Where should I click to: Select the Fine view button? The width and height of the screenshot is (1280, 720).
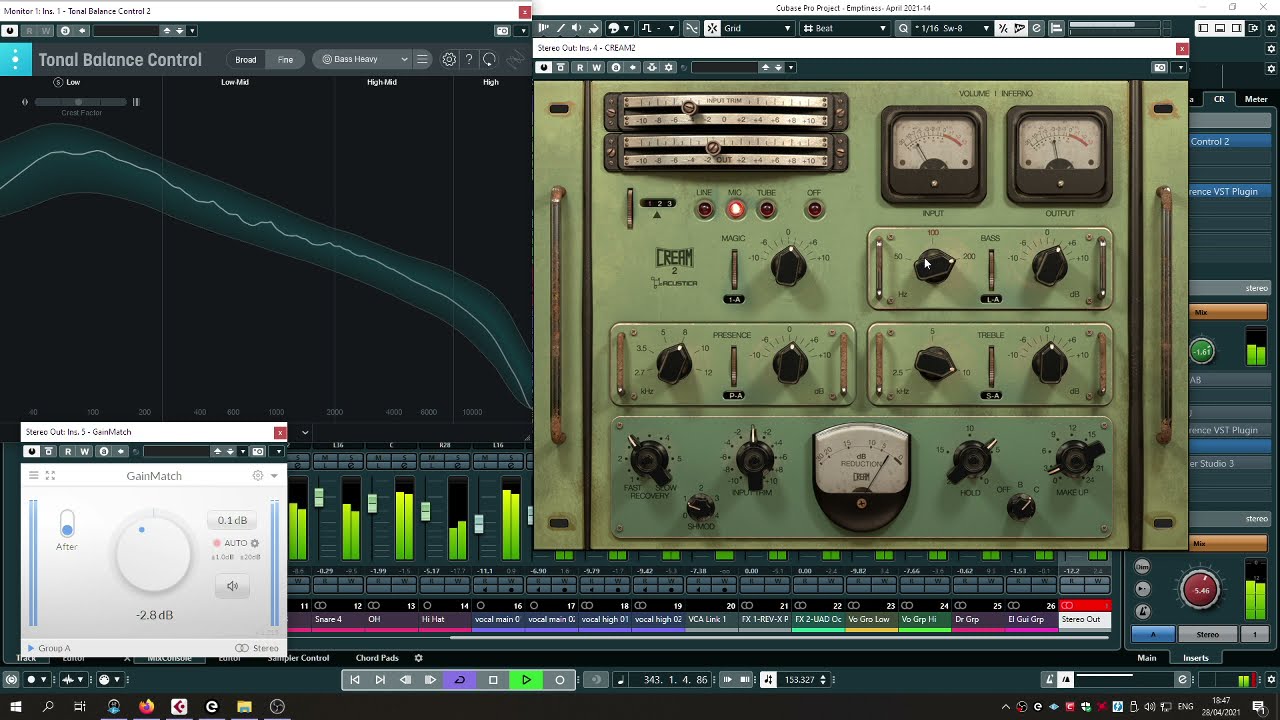[x=285, y=60]
